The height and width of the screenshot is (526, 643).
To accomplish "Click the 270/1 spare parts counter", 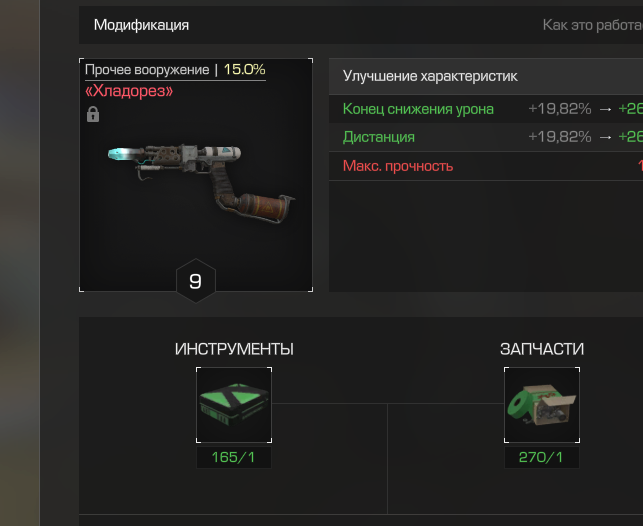I will (x=542, y=457).
